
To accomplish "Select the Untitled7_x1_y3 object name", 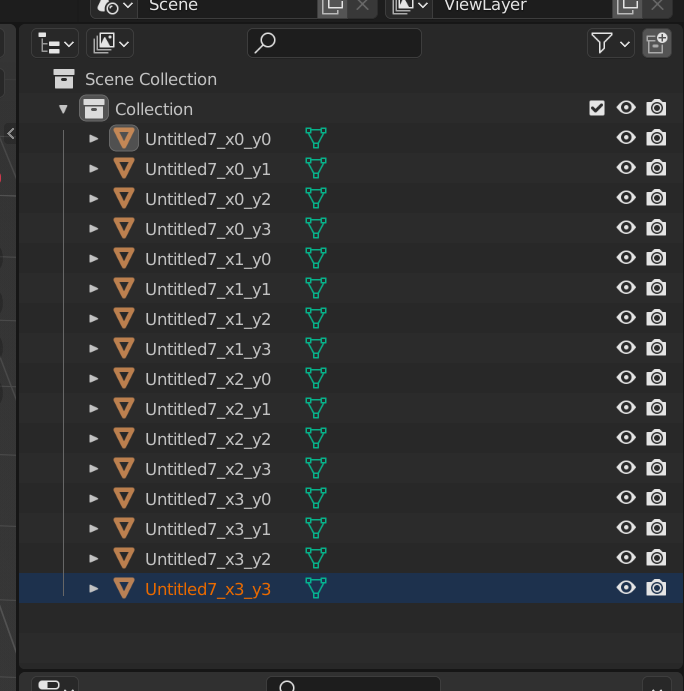I will 208,349.
